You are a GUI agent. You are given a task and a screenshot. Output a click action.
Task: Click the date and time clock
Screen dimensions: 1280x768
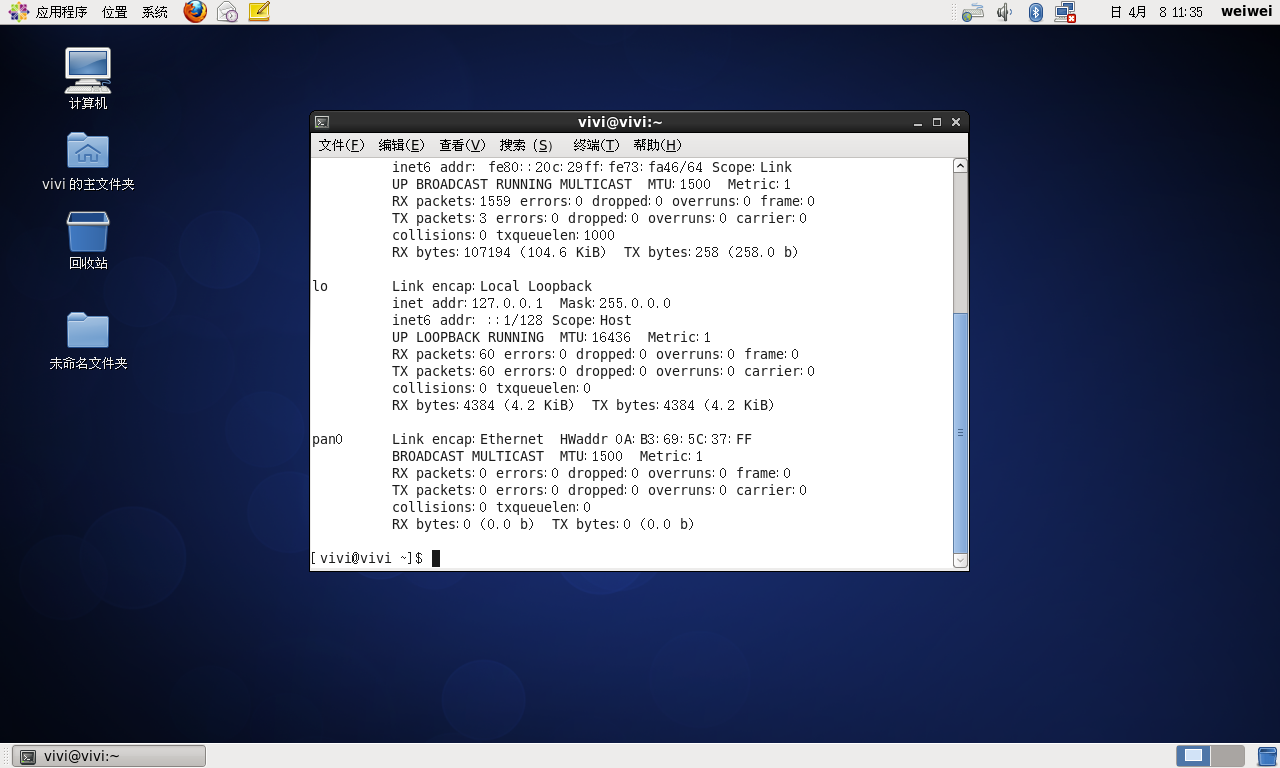[x=1155, y=12]
